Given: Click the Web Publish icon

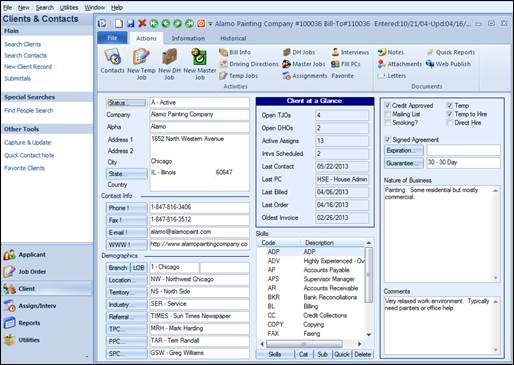Looking at the screenshot, I should (448, 64).
